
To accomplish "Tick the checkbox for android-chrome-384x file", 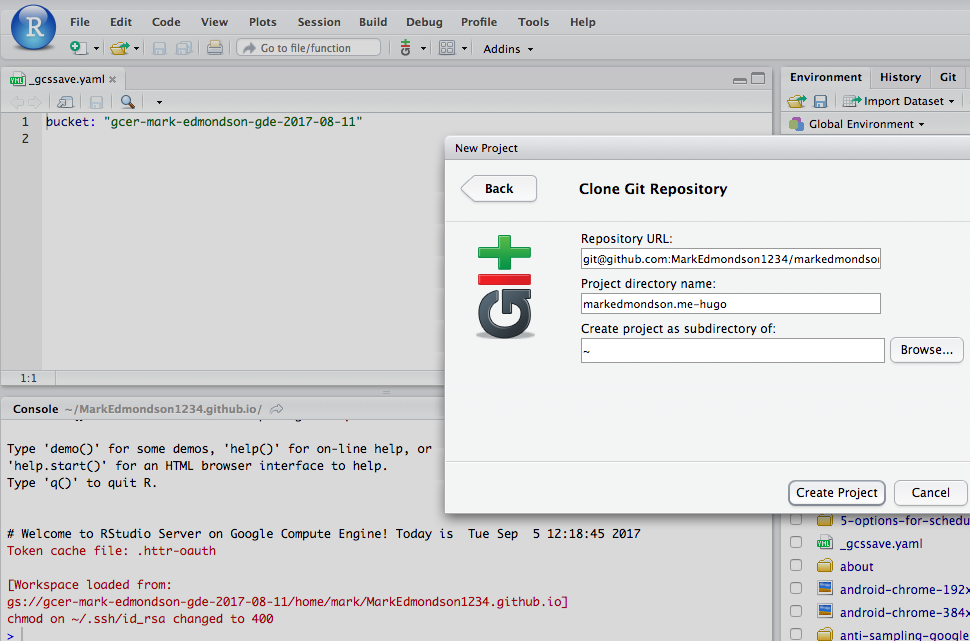I will tap(796, 612).
